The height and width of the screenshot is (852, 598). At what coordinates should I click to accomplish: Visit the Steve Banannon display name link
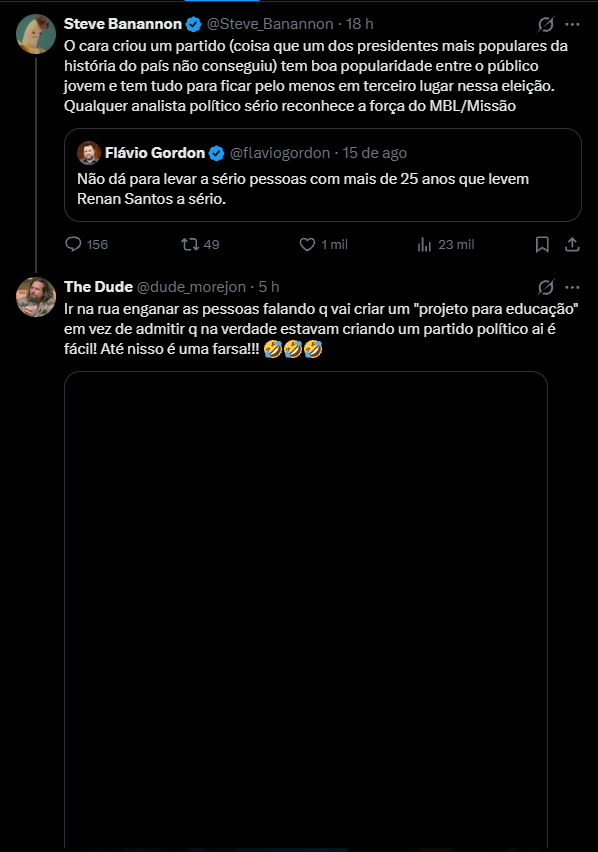coord(123,24)
